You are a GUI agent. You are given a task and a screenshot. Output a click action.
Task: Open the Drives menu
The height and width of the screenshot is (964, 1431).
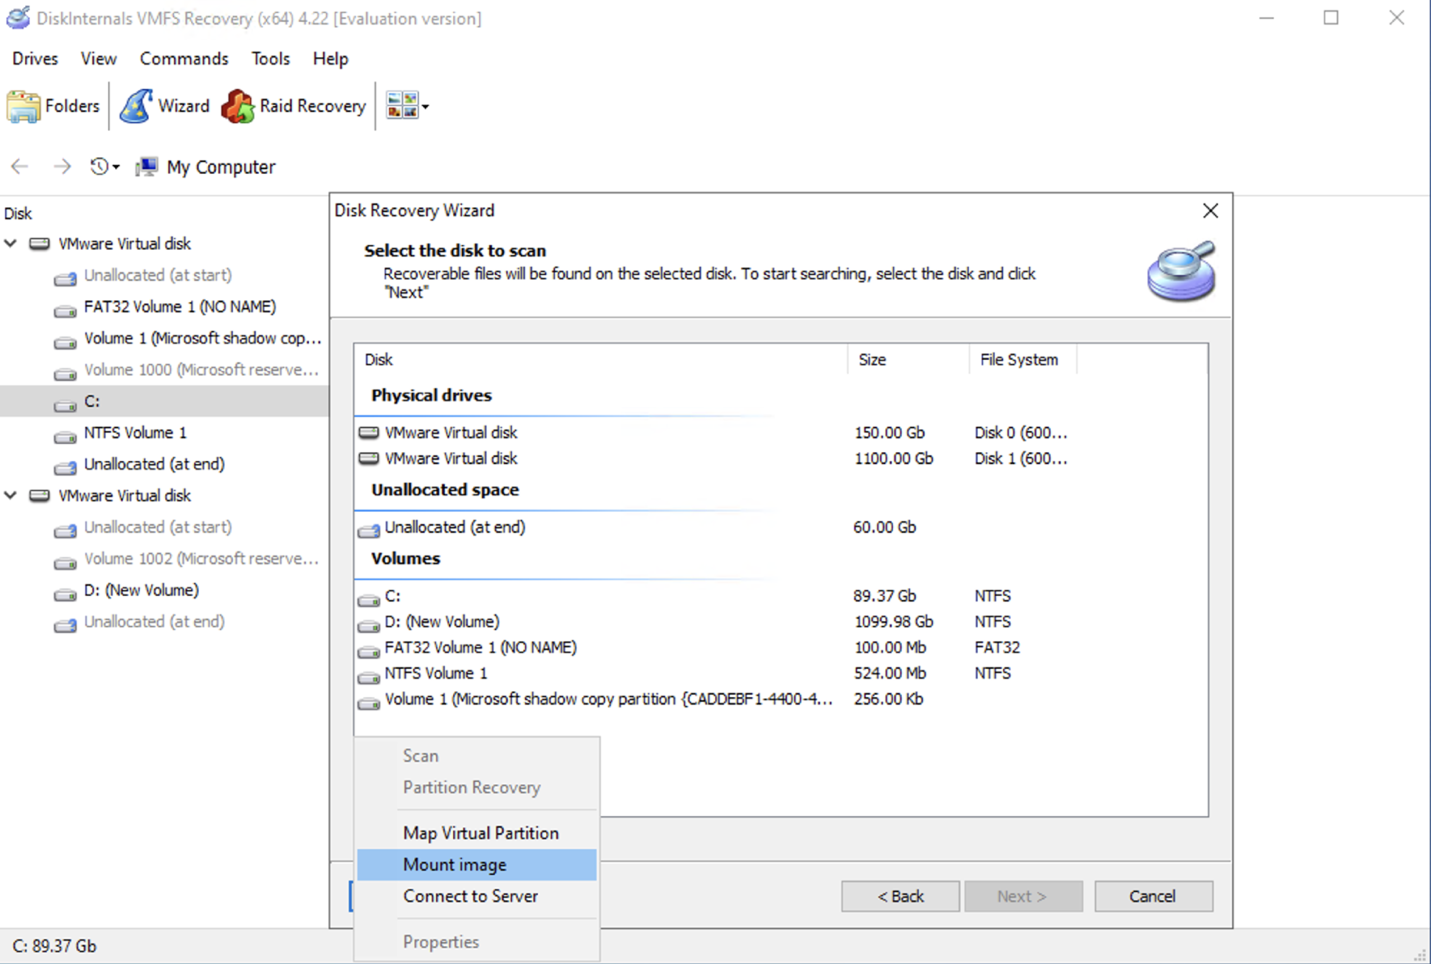tap(35, 59)
